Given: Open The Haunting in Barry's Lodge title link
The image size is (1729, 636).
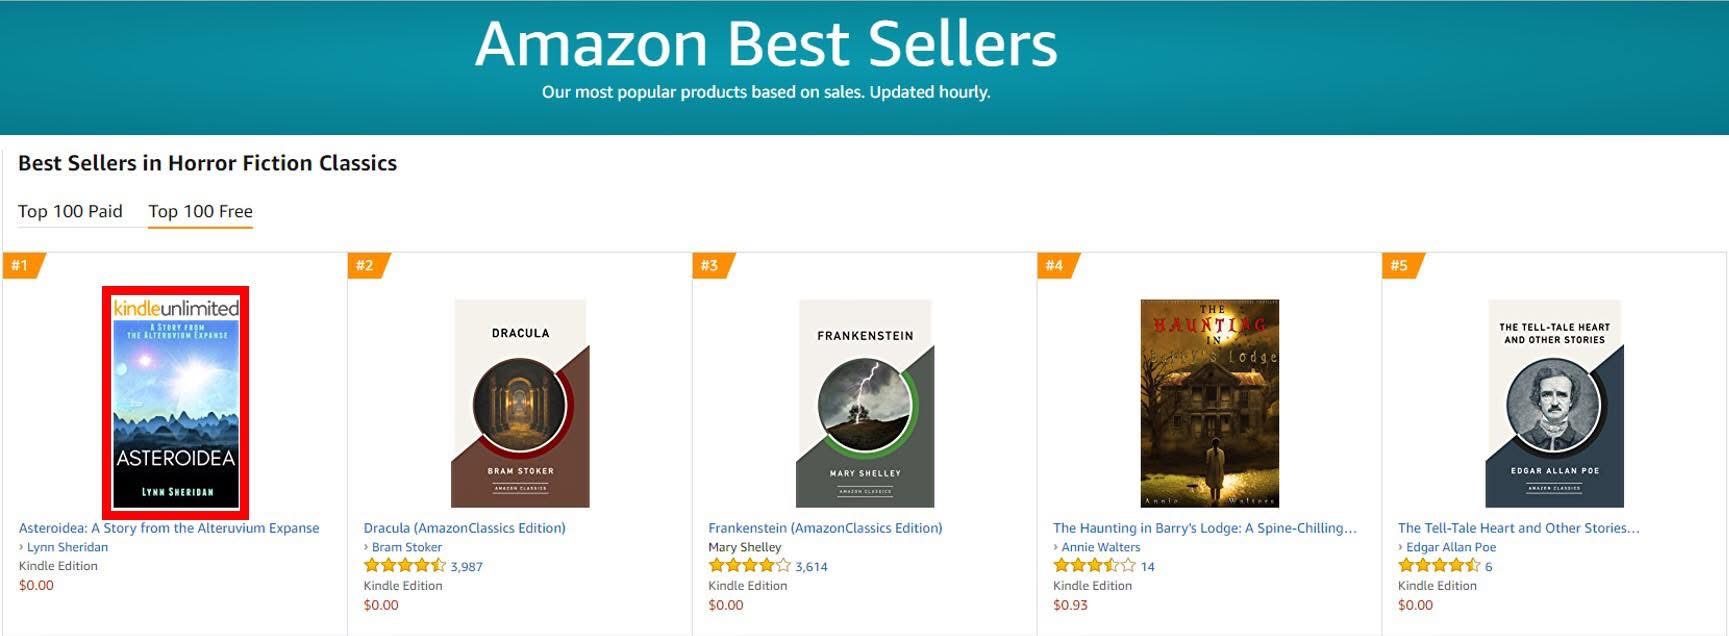Looking at the screenshot, I should pos(1204,528).
